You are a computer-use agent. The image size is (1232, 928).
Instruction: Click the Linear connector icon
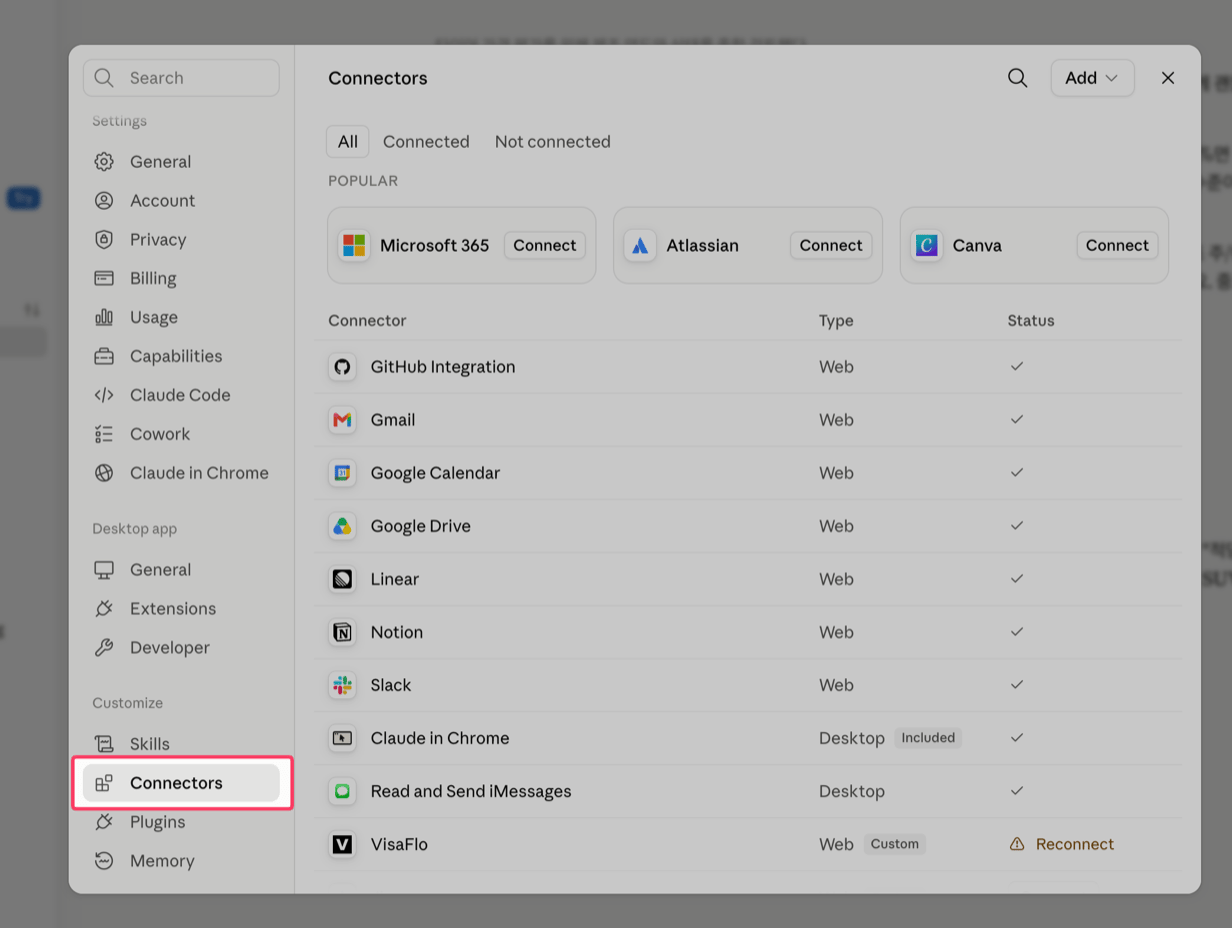342,579
